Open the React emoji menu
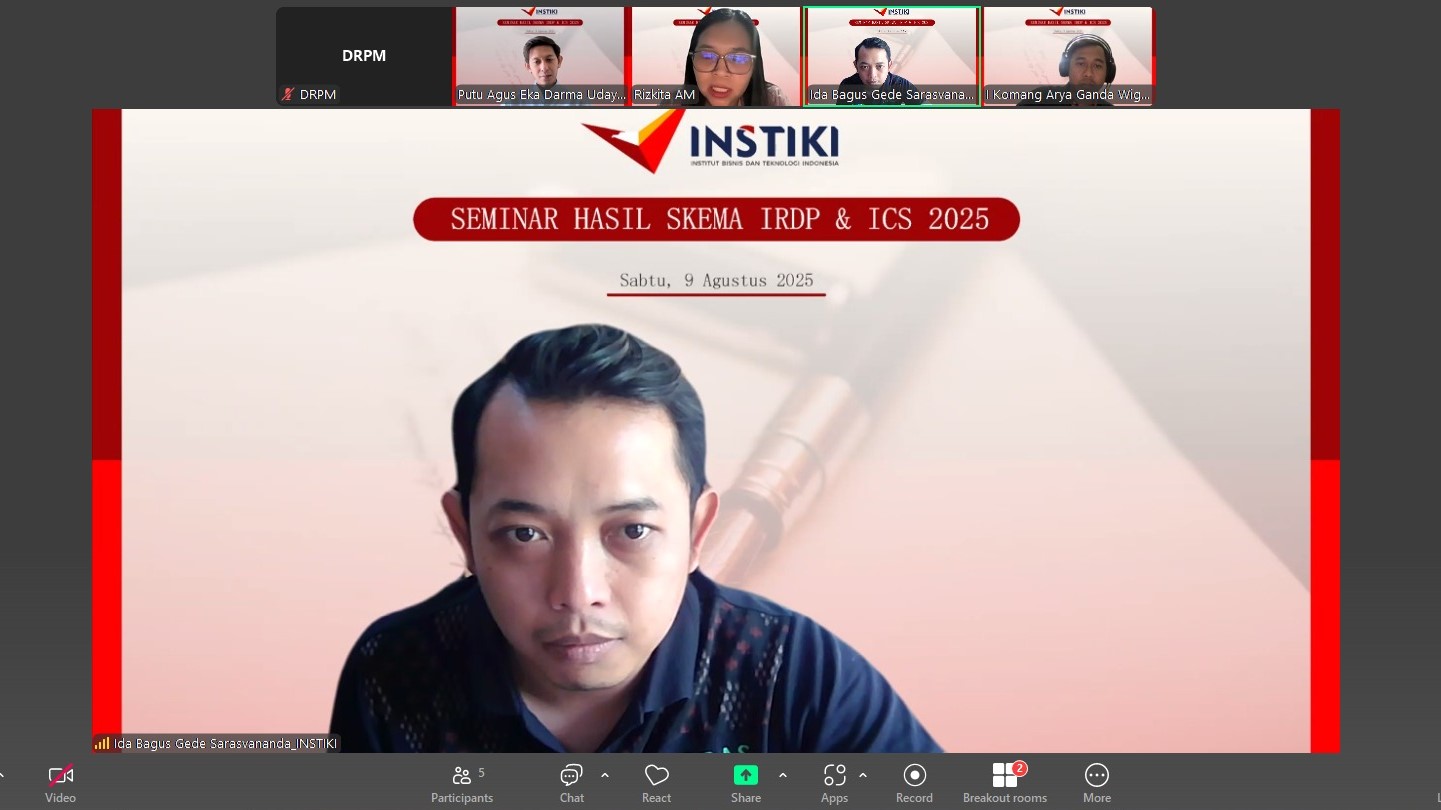This screenshot has width=1441, height=810. (656, 776)
